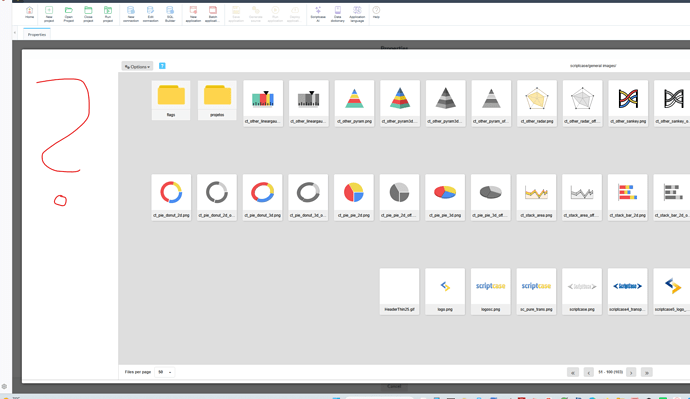
Task: Select the logosc.png thumbnail
Action: (491, 292)
